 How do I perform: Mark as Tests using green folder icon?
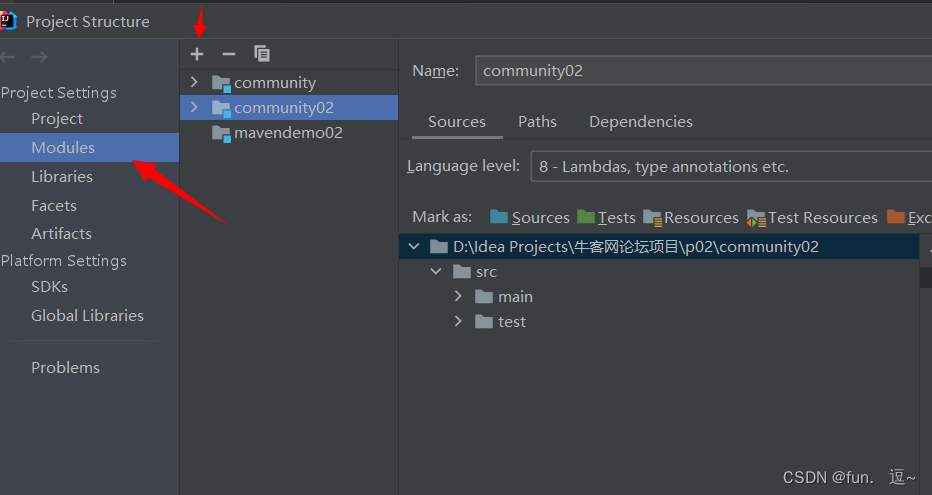pos(585,217)
